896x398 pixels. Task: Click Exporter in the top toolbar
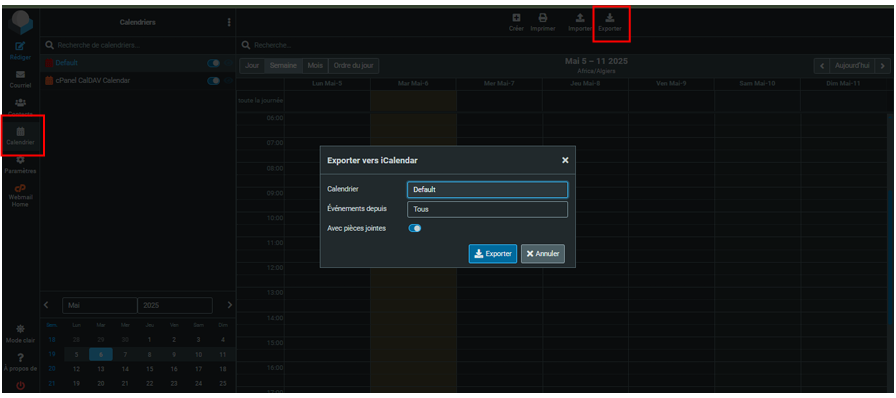click(x=610, y=23)
